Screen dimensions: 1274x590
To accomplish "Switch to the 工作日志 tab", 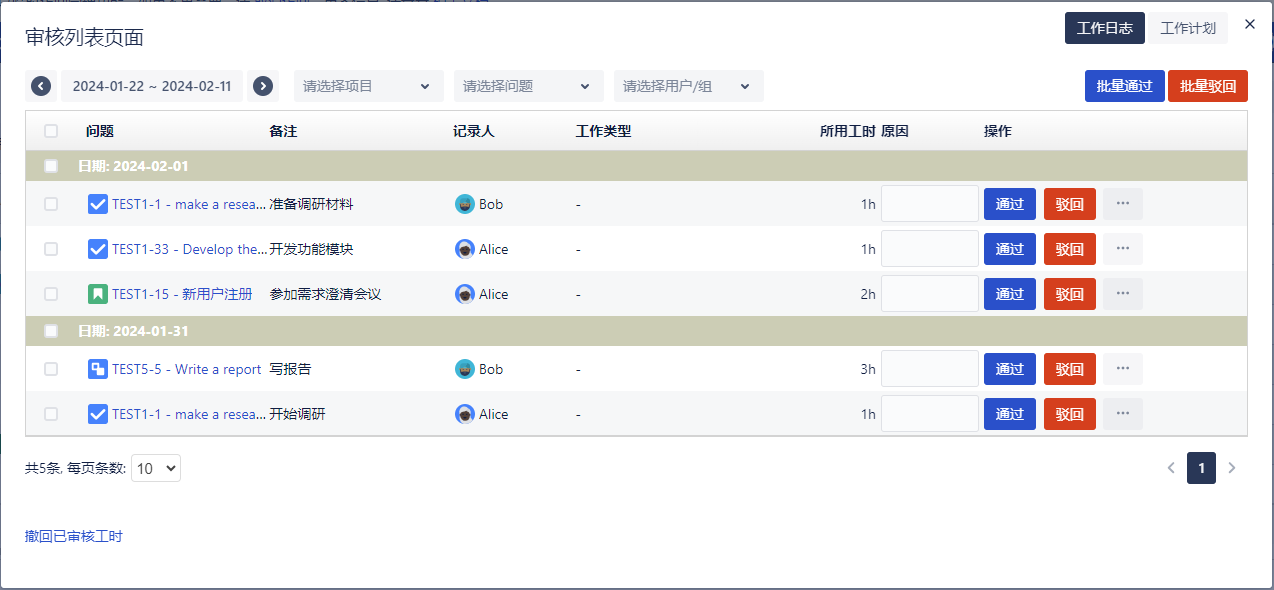I will coord(1104,28).
